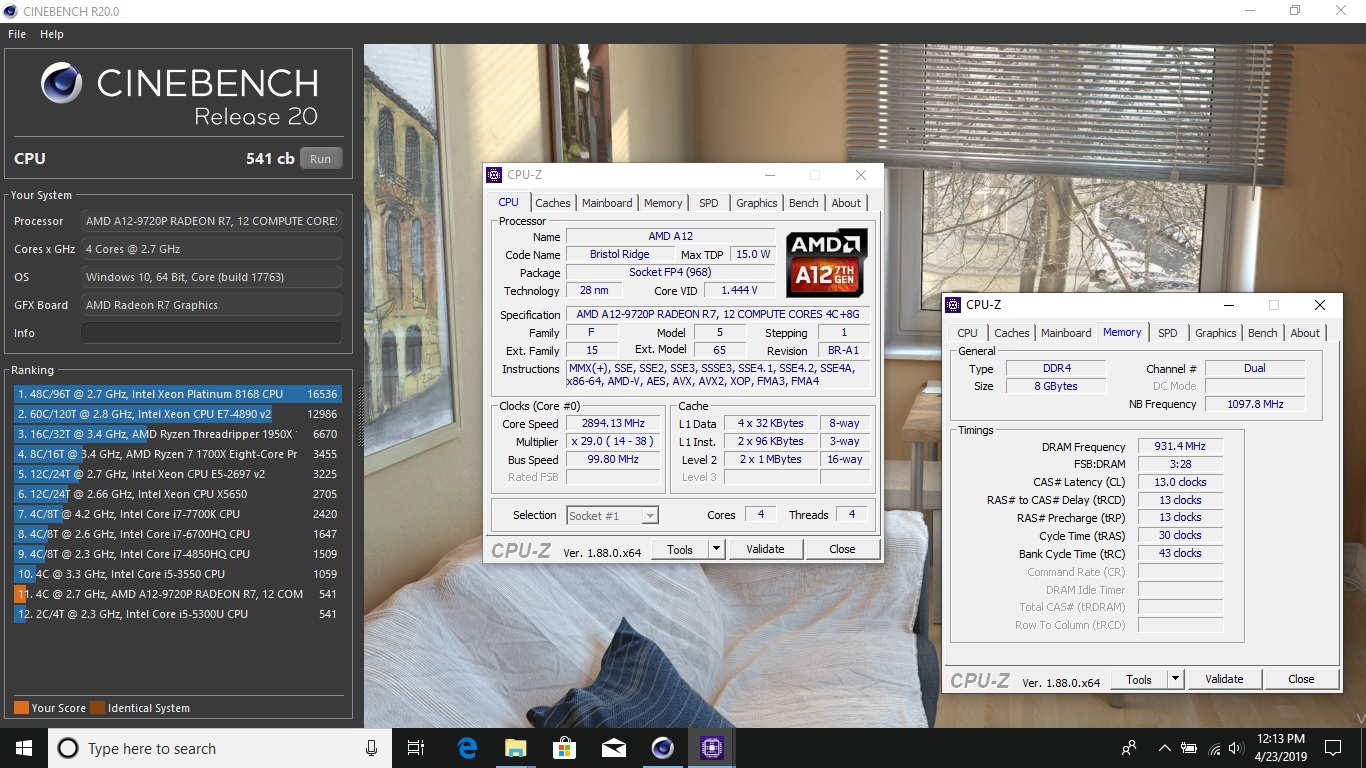Open the Socket #1 selection dropdown
The width and height of the screenshot is (1366, 768).
[x=613, y=516]
